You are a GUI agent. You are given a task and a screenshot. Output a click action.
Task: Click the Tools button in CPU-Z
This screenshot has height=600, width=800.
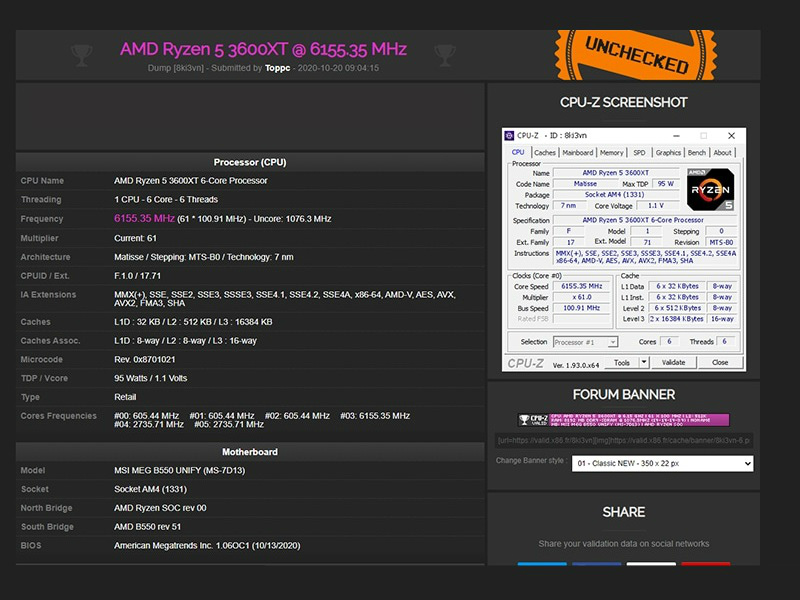point(621,363)
